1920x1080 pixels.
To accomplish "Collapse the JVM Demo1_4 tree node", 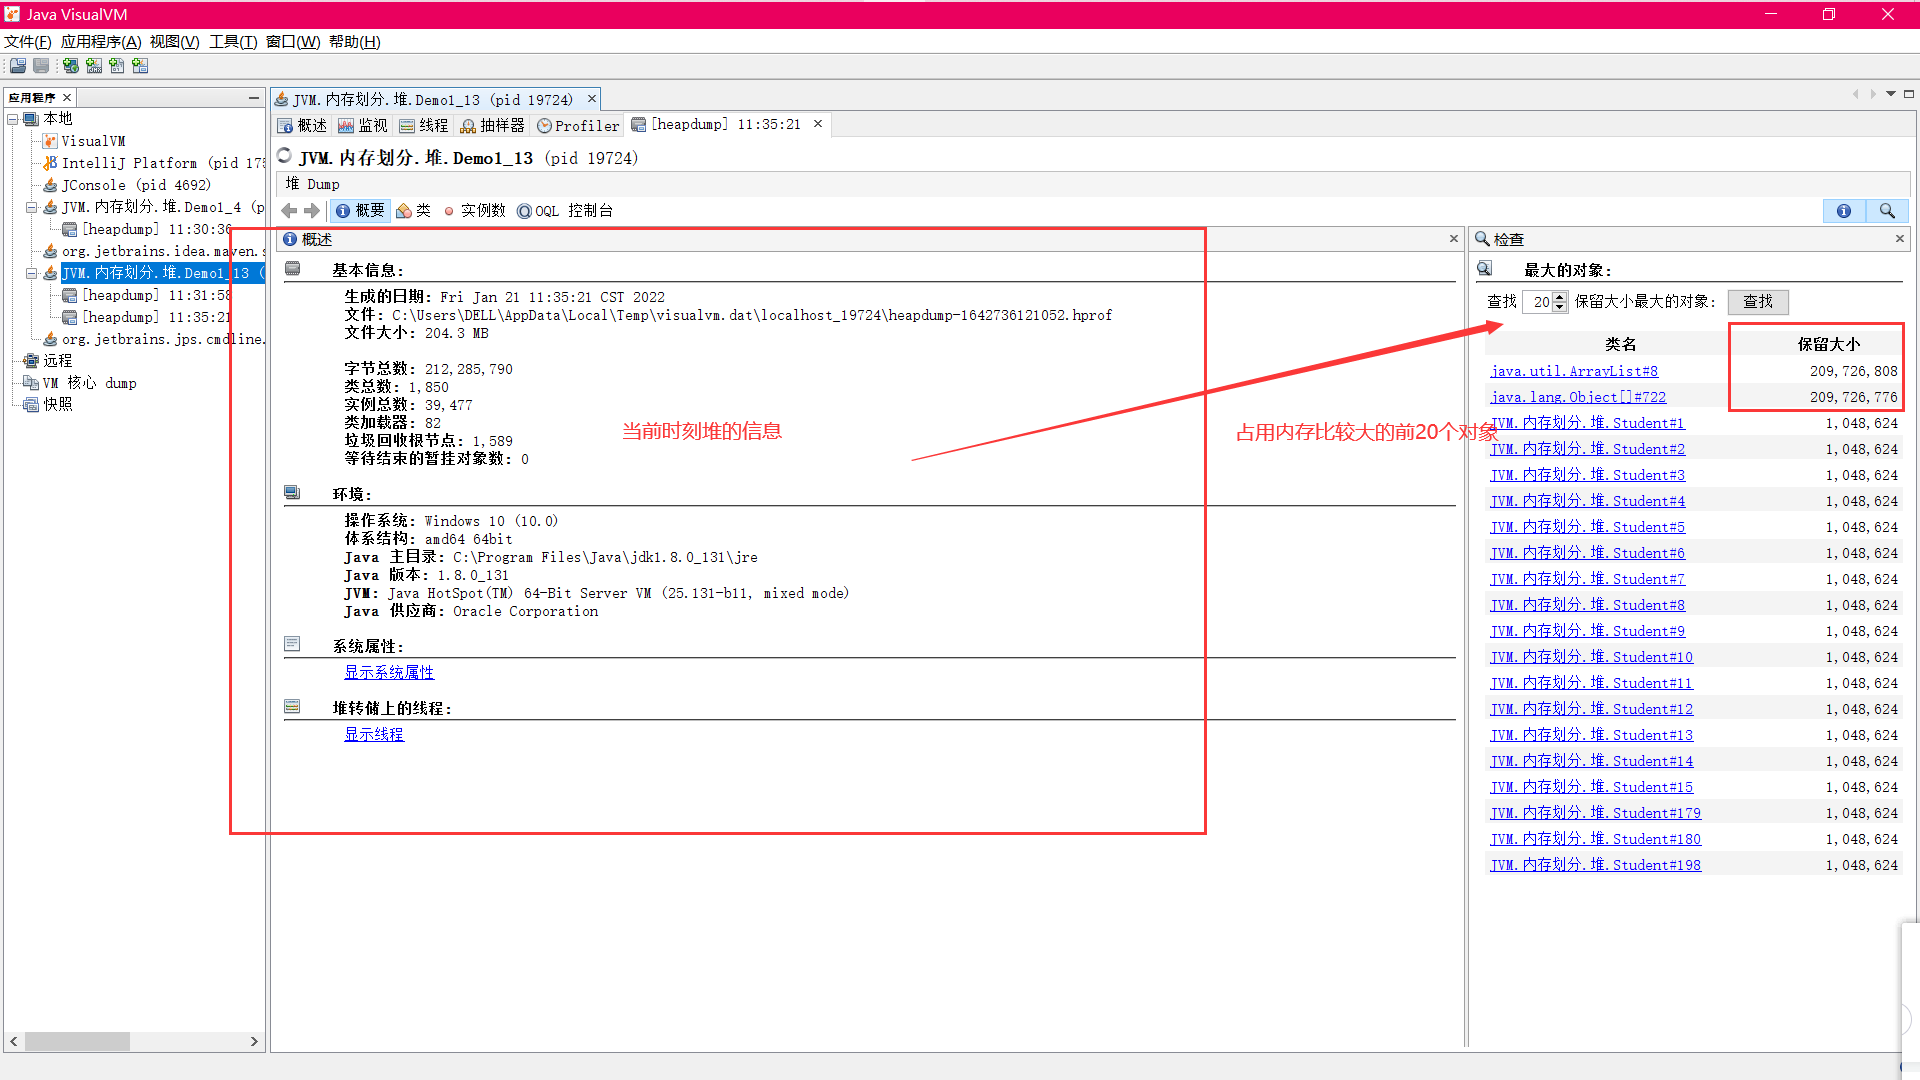I will point(32,207).
